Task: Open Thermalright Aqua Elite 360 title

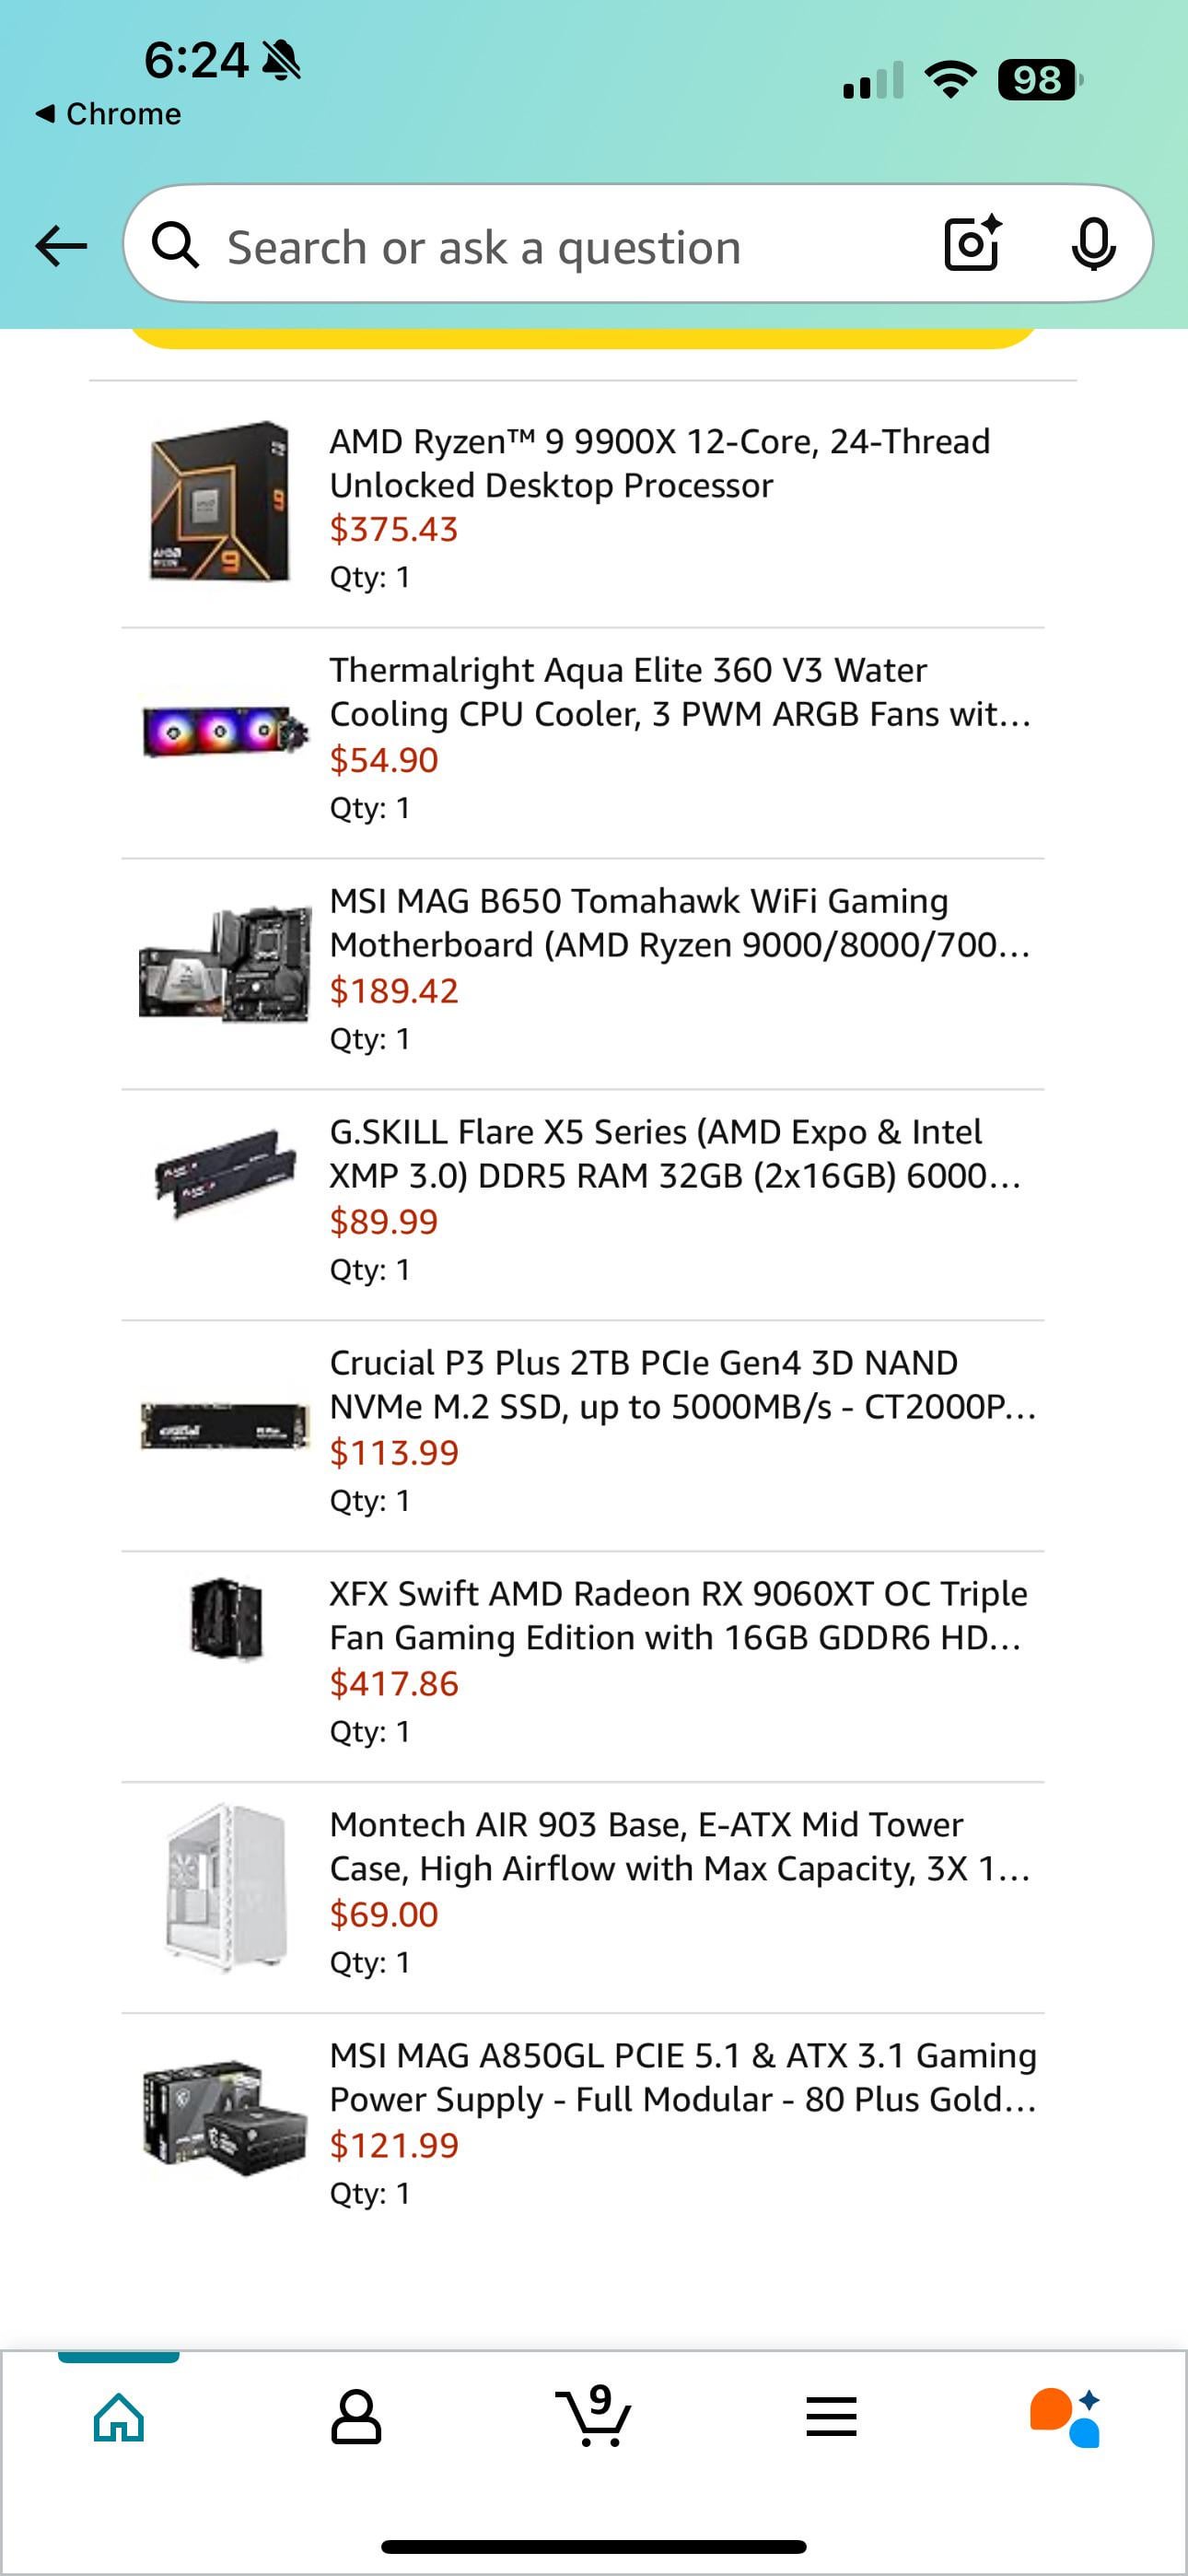Action: tap(680, 692)
